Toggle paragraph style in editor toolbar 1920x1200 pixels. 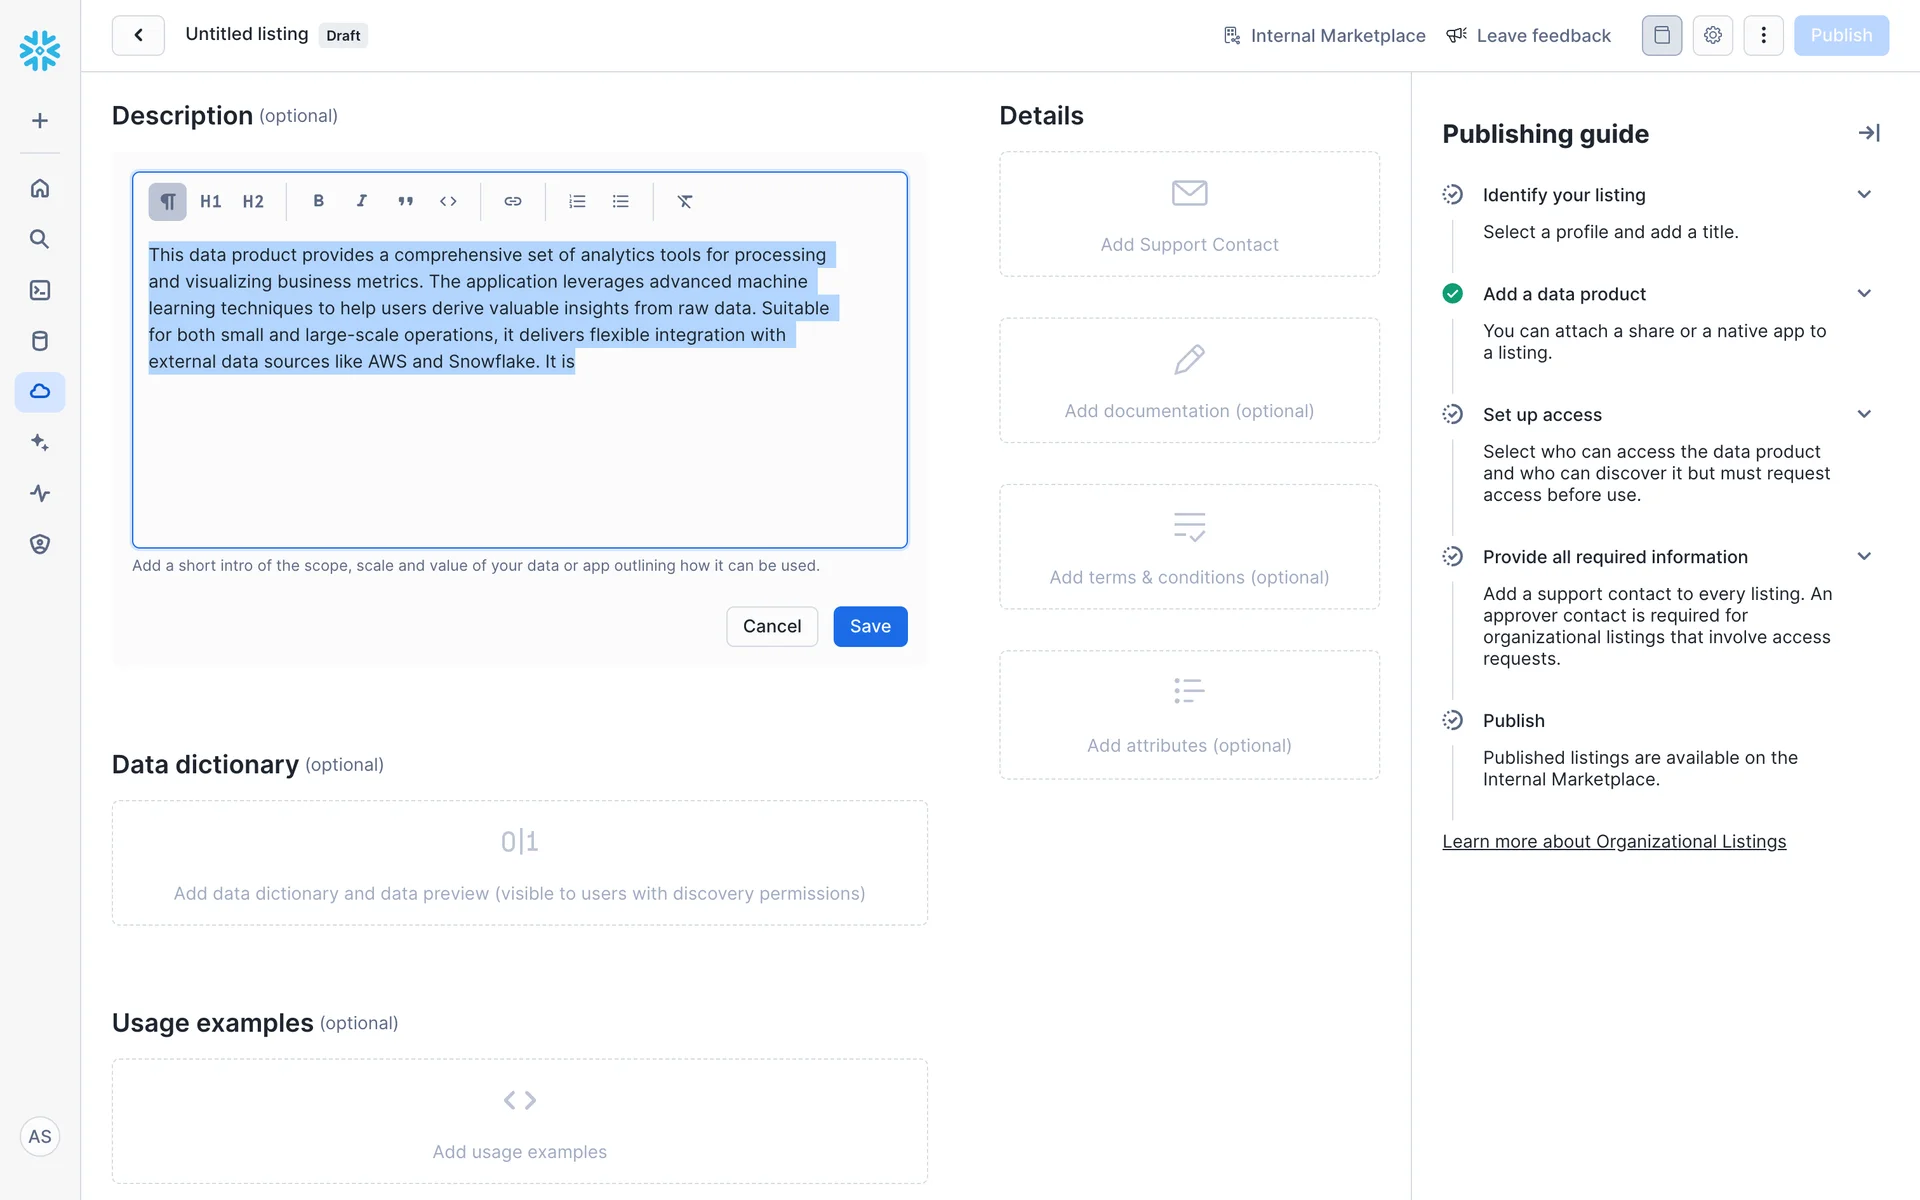tap(167, 201)
